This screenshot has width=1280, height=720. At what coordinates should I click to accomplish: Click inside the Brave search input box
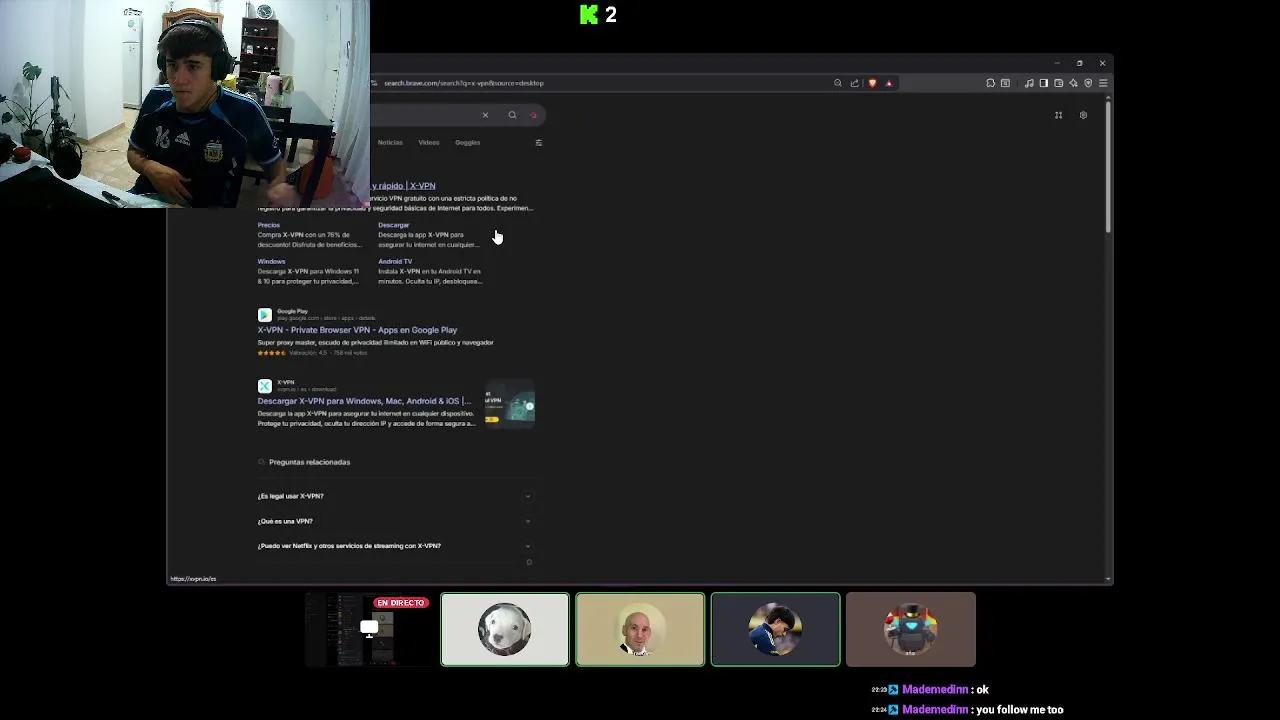[425, 115]
